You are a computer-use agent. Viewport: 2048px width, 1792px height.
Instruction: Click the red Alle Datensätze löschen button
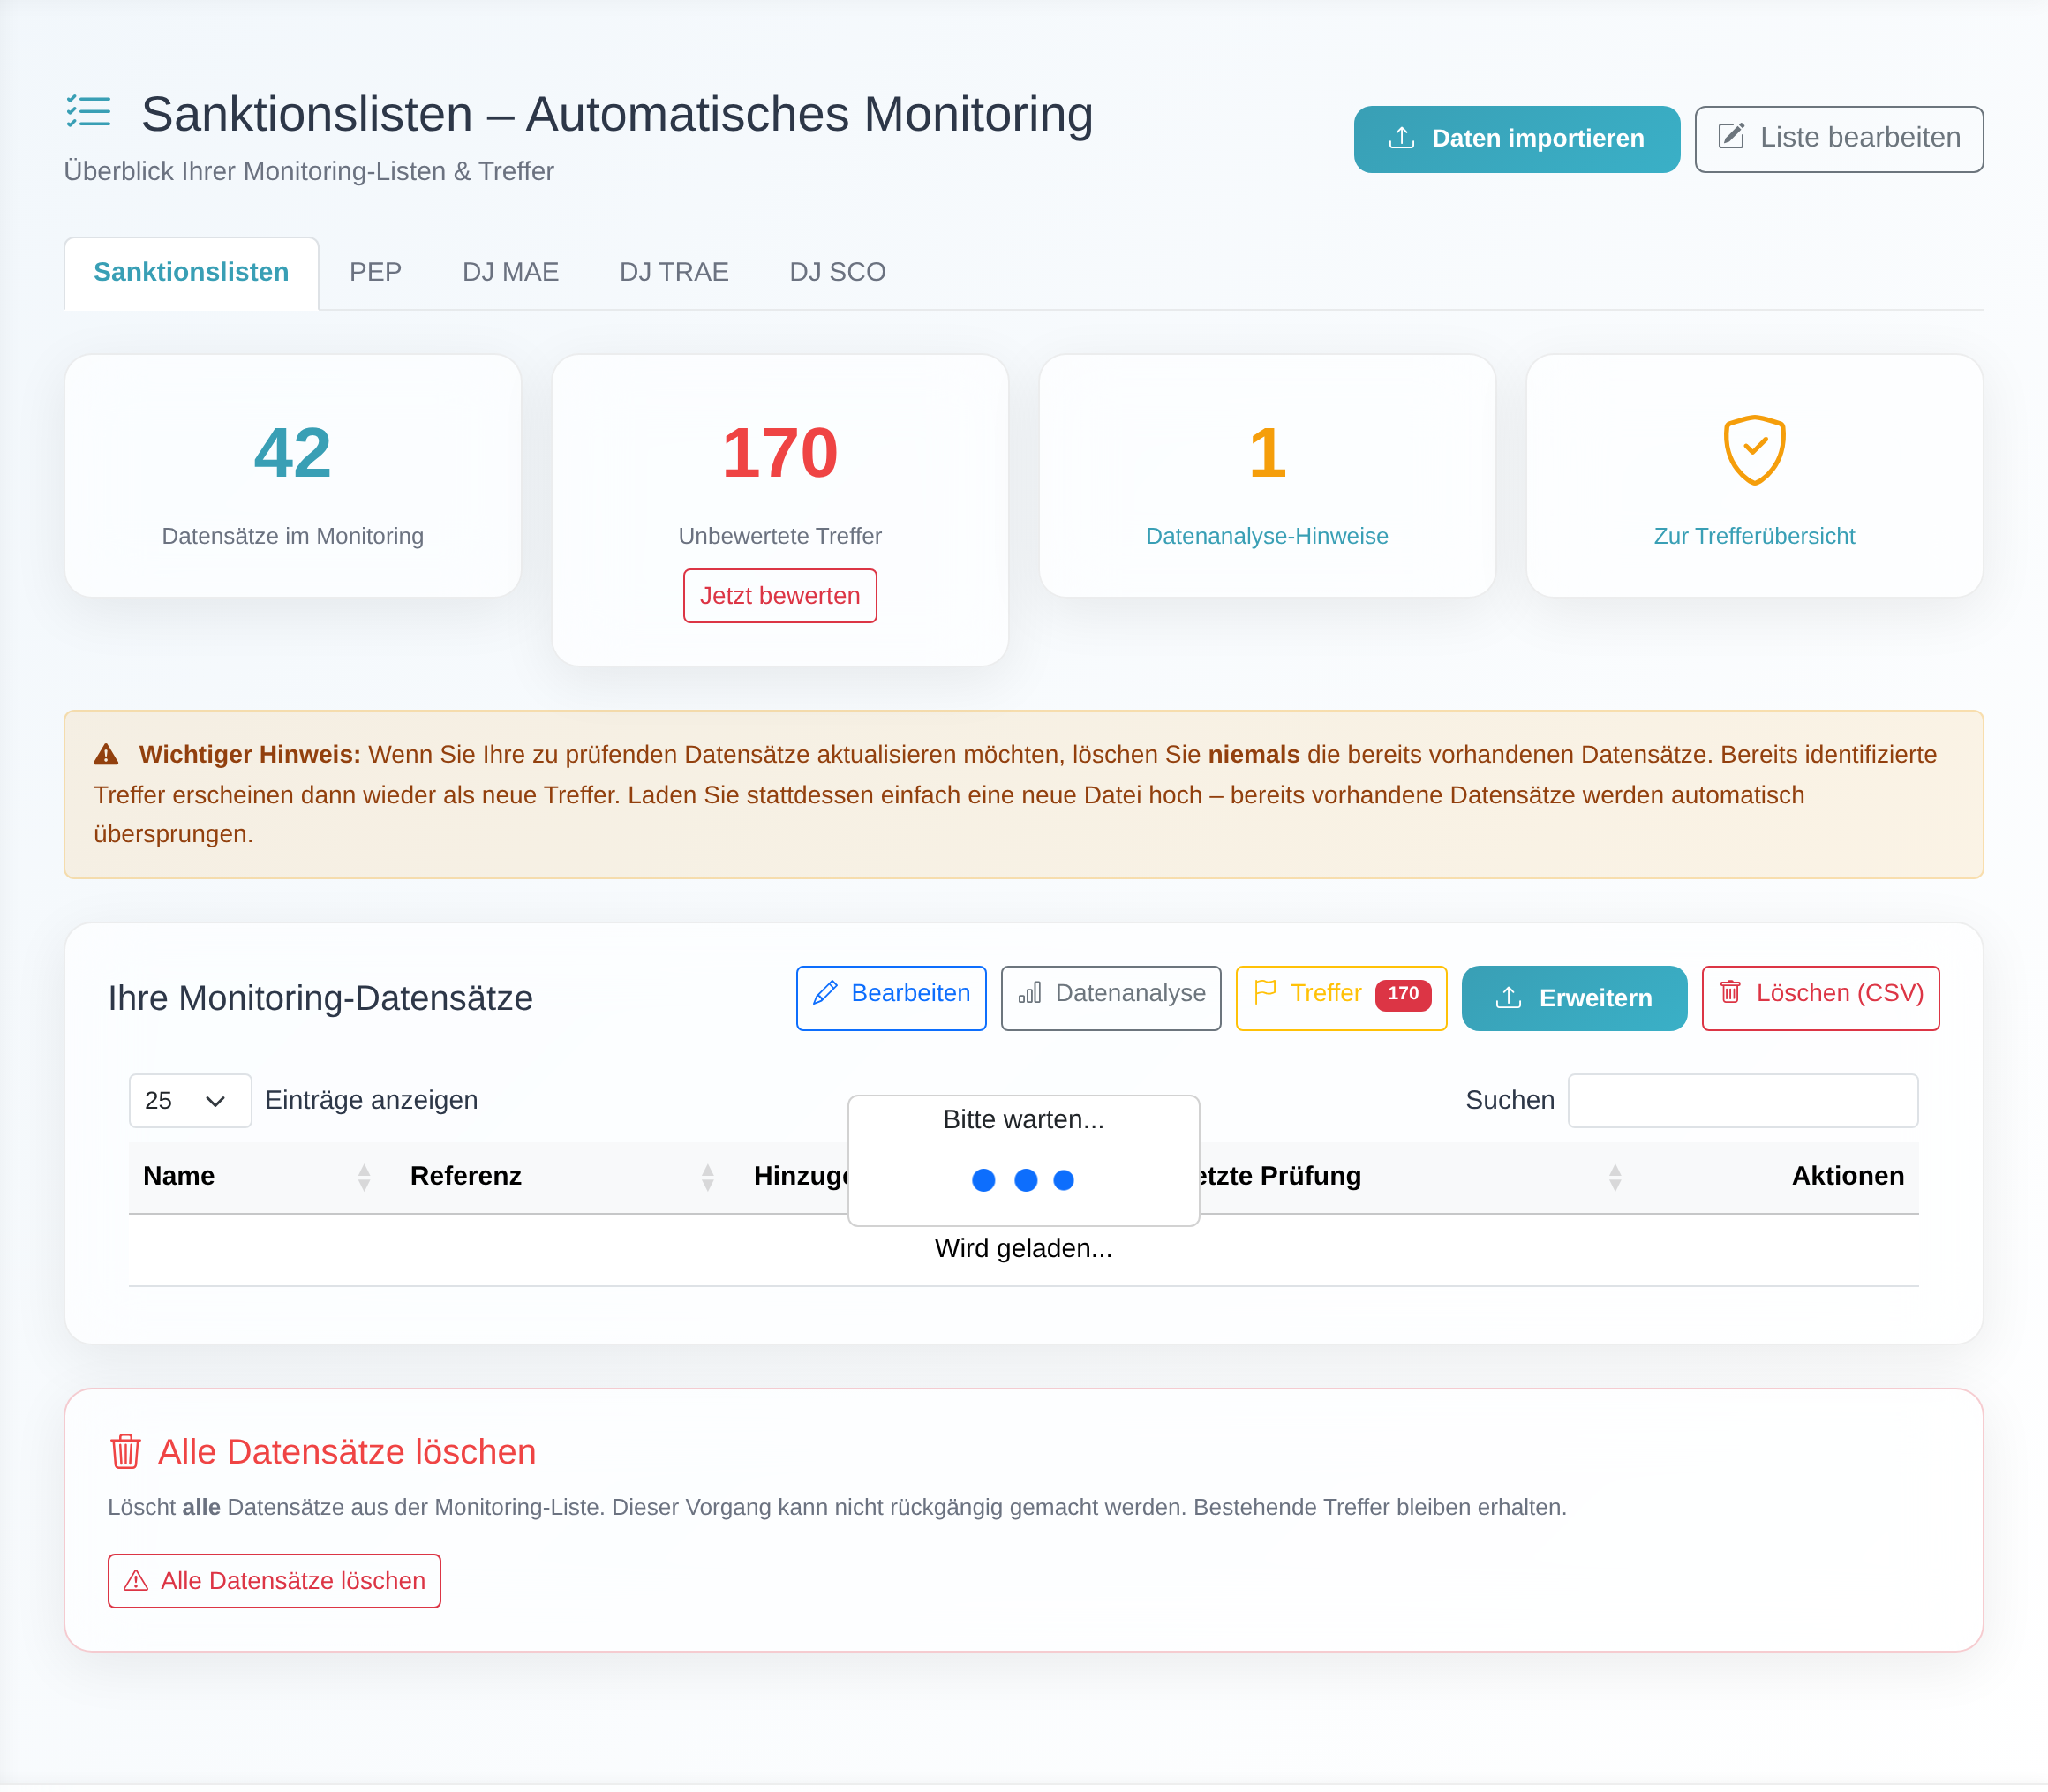(274, 1581)
